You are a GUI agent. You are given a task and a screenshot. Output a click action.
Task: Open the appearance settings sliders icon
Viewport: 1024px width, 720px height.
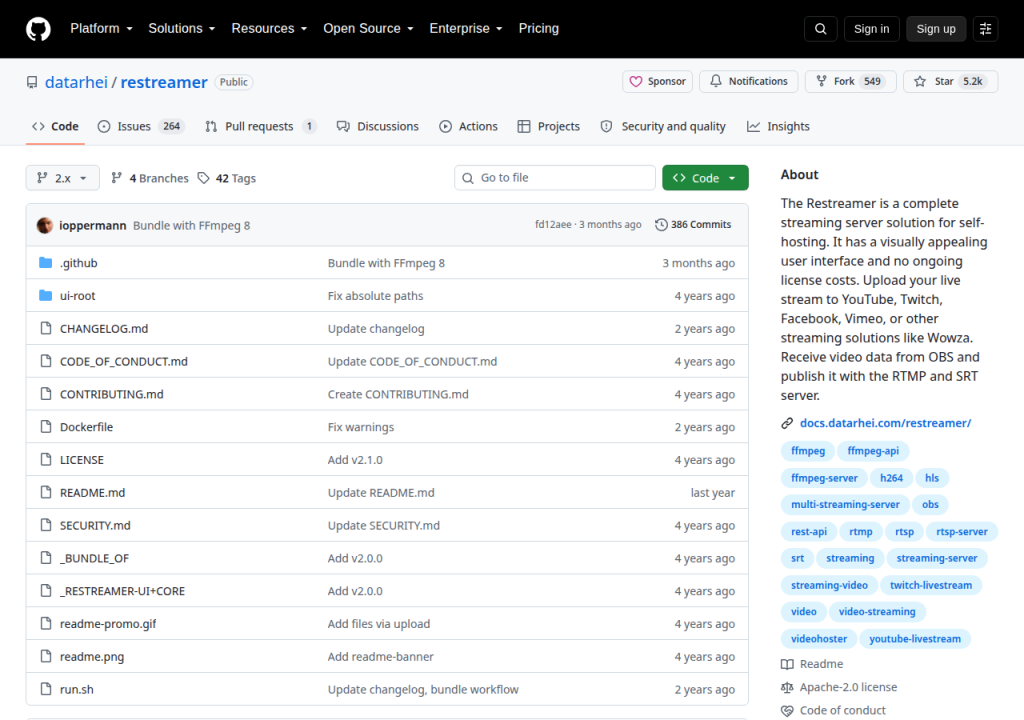point(985,29)
